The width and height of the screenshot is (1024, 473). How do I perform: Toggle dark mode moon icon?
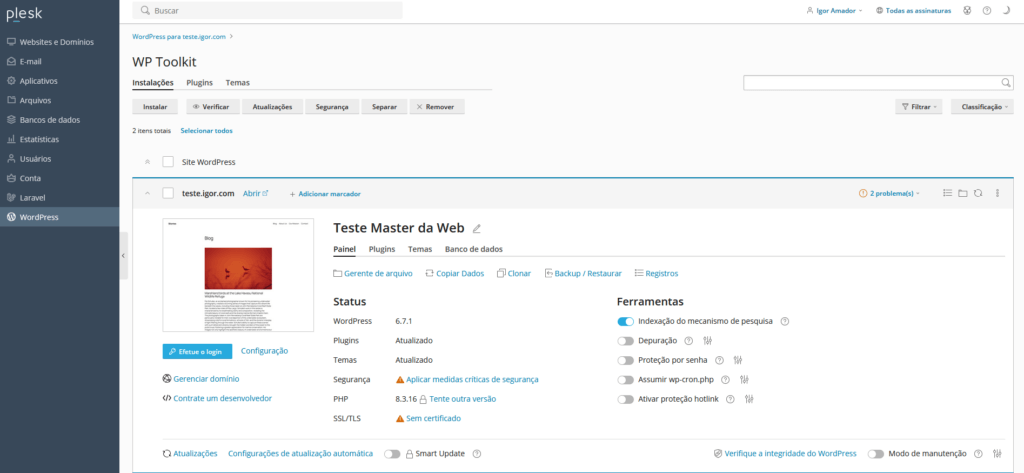pyautogui.click(x=1006, y=11)
